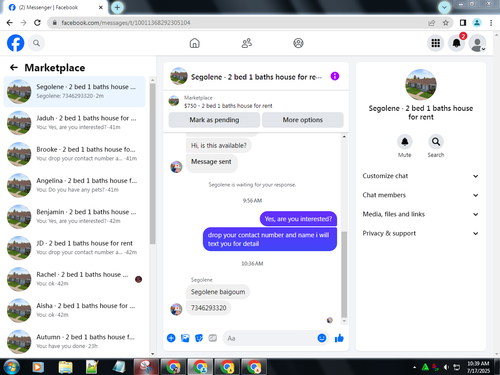Reload the page in browser
Image resolution: width=500 pixels, height=375 pixels.
point(37,23)
